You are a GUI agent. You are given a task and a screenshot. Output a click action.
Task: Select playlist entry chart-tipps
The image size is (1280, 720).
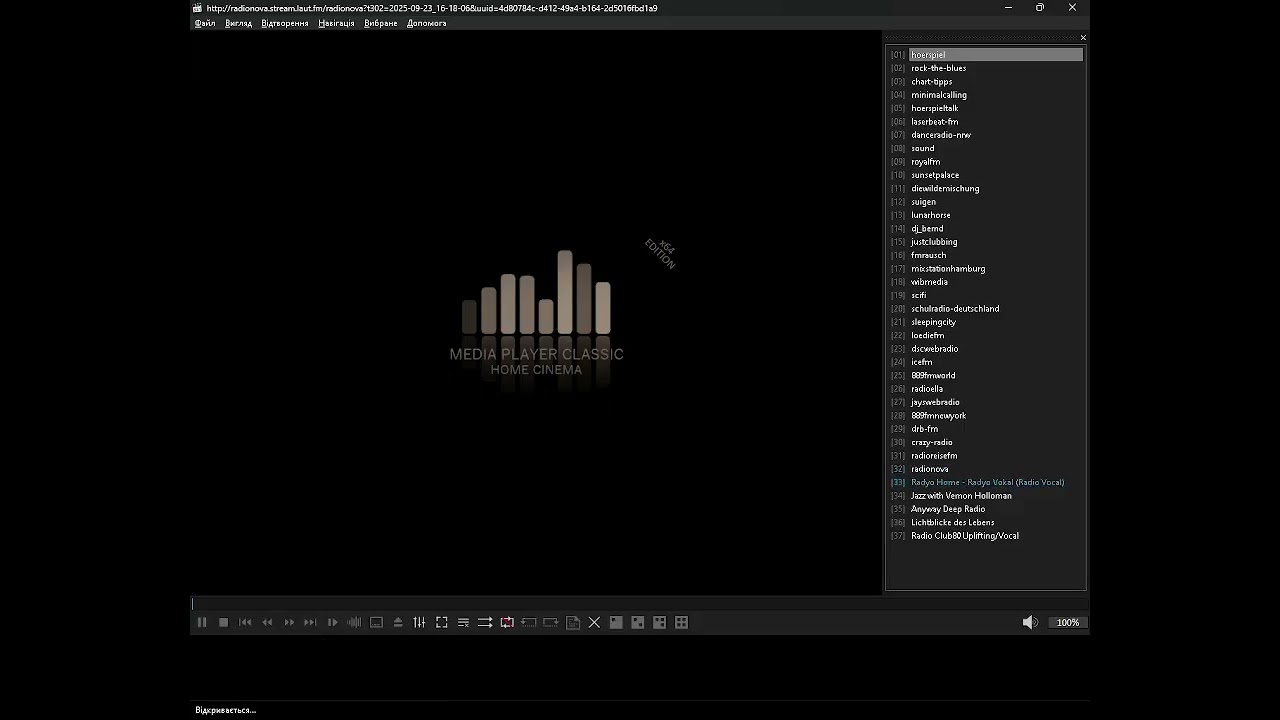click(x=986, y=82)
